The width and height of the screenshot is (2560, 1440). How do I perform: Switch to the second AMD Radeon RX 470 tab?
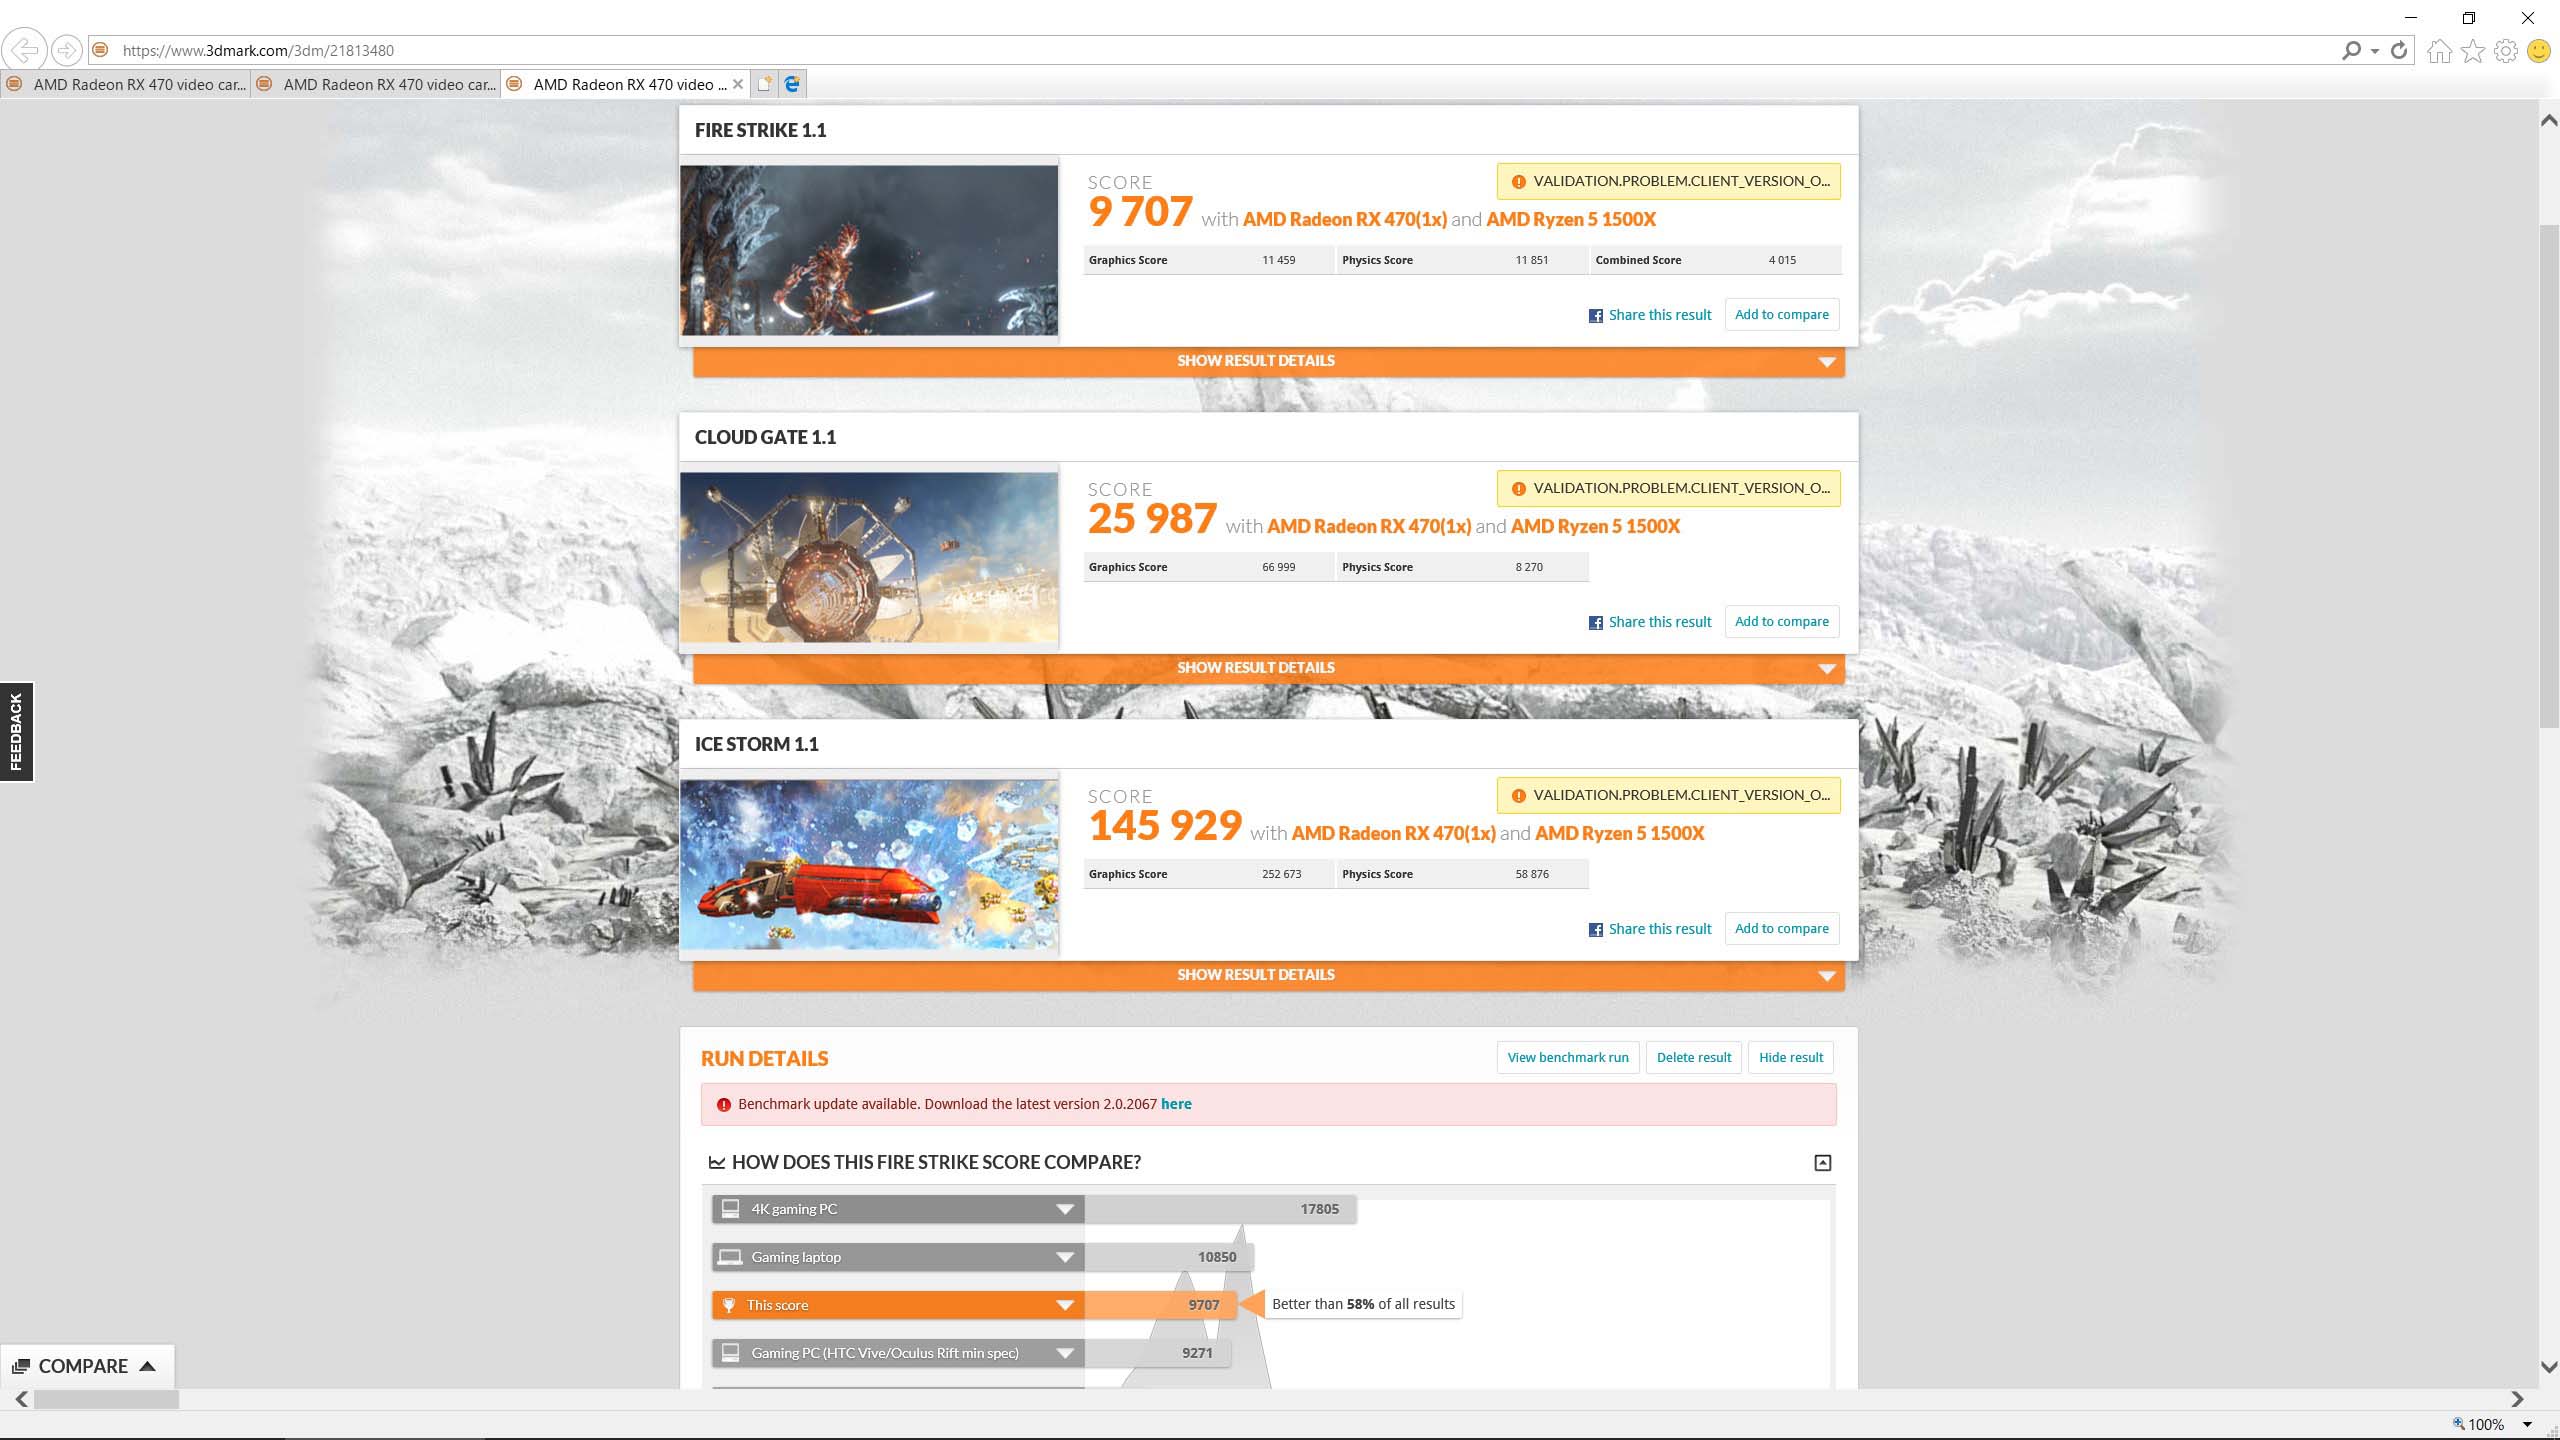[x=376, y=84]
